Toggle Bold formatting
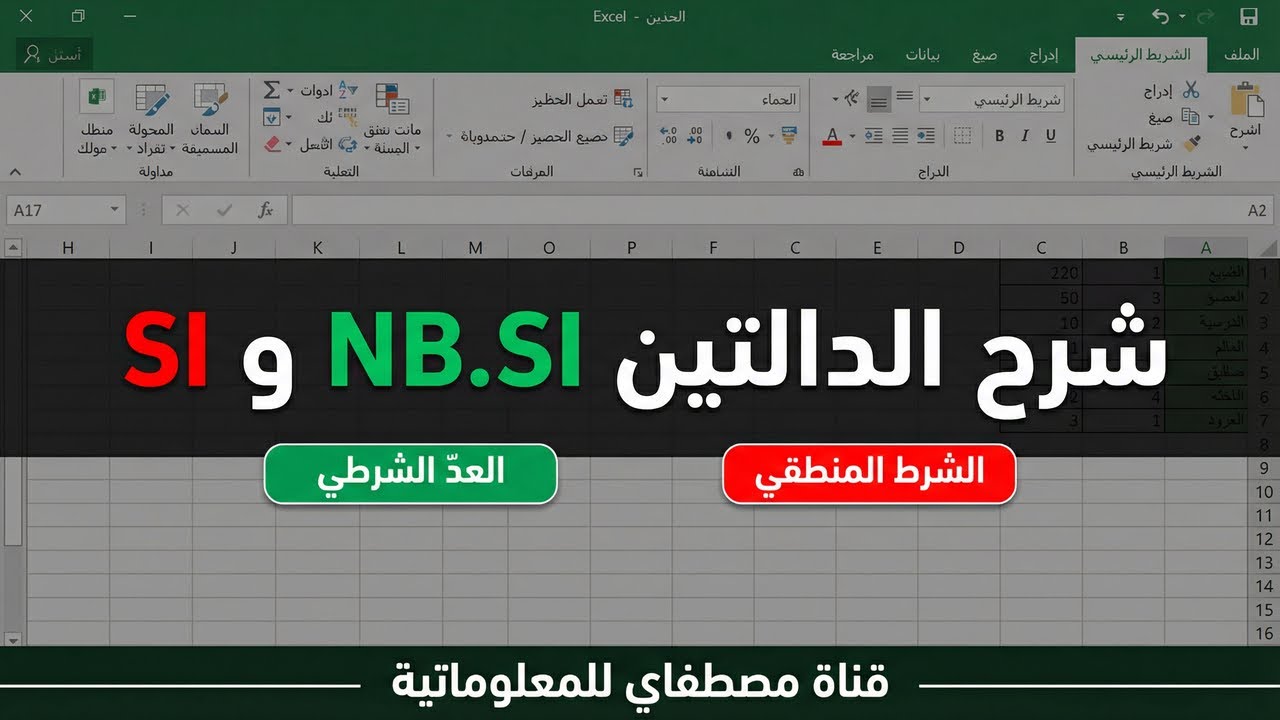The image size is (1280, 720). [999, 136]
